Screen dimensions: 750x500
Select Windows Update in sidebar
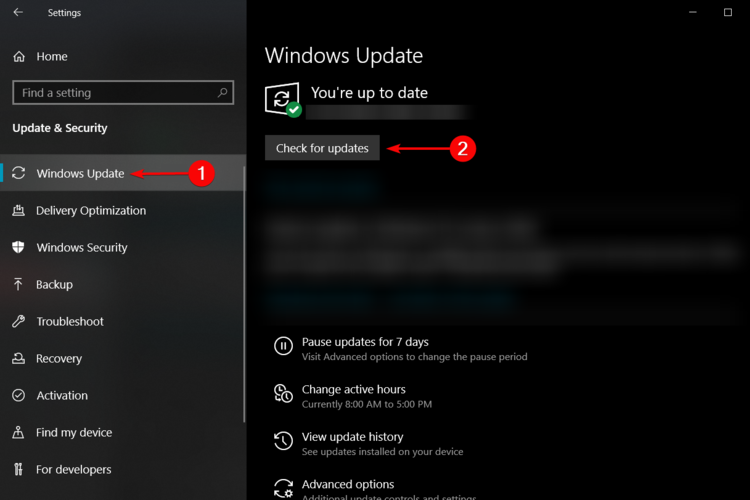pos(123,173)
